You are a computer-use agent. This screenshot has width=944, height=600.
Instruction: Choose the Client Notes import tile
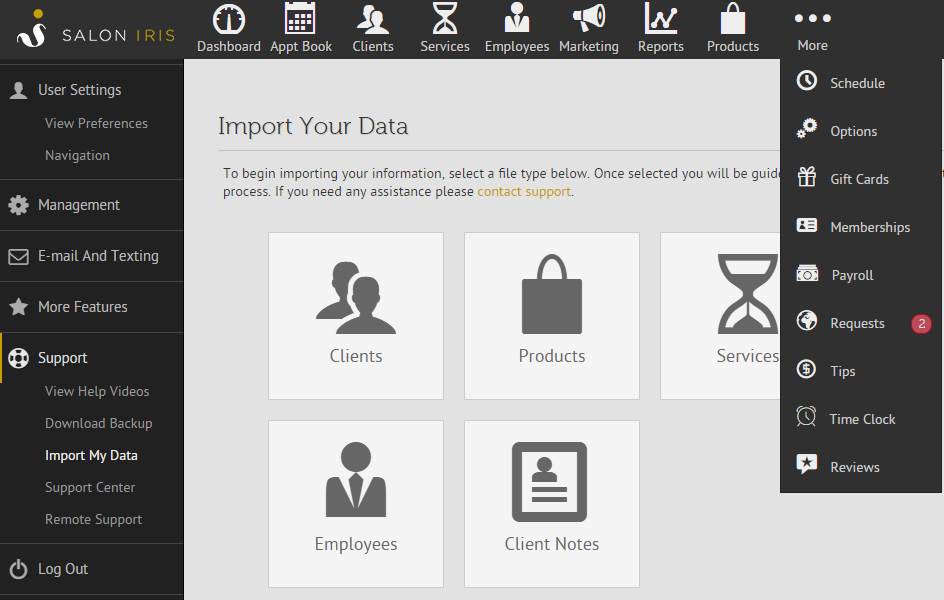click(x=552, y=504)
